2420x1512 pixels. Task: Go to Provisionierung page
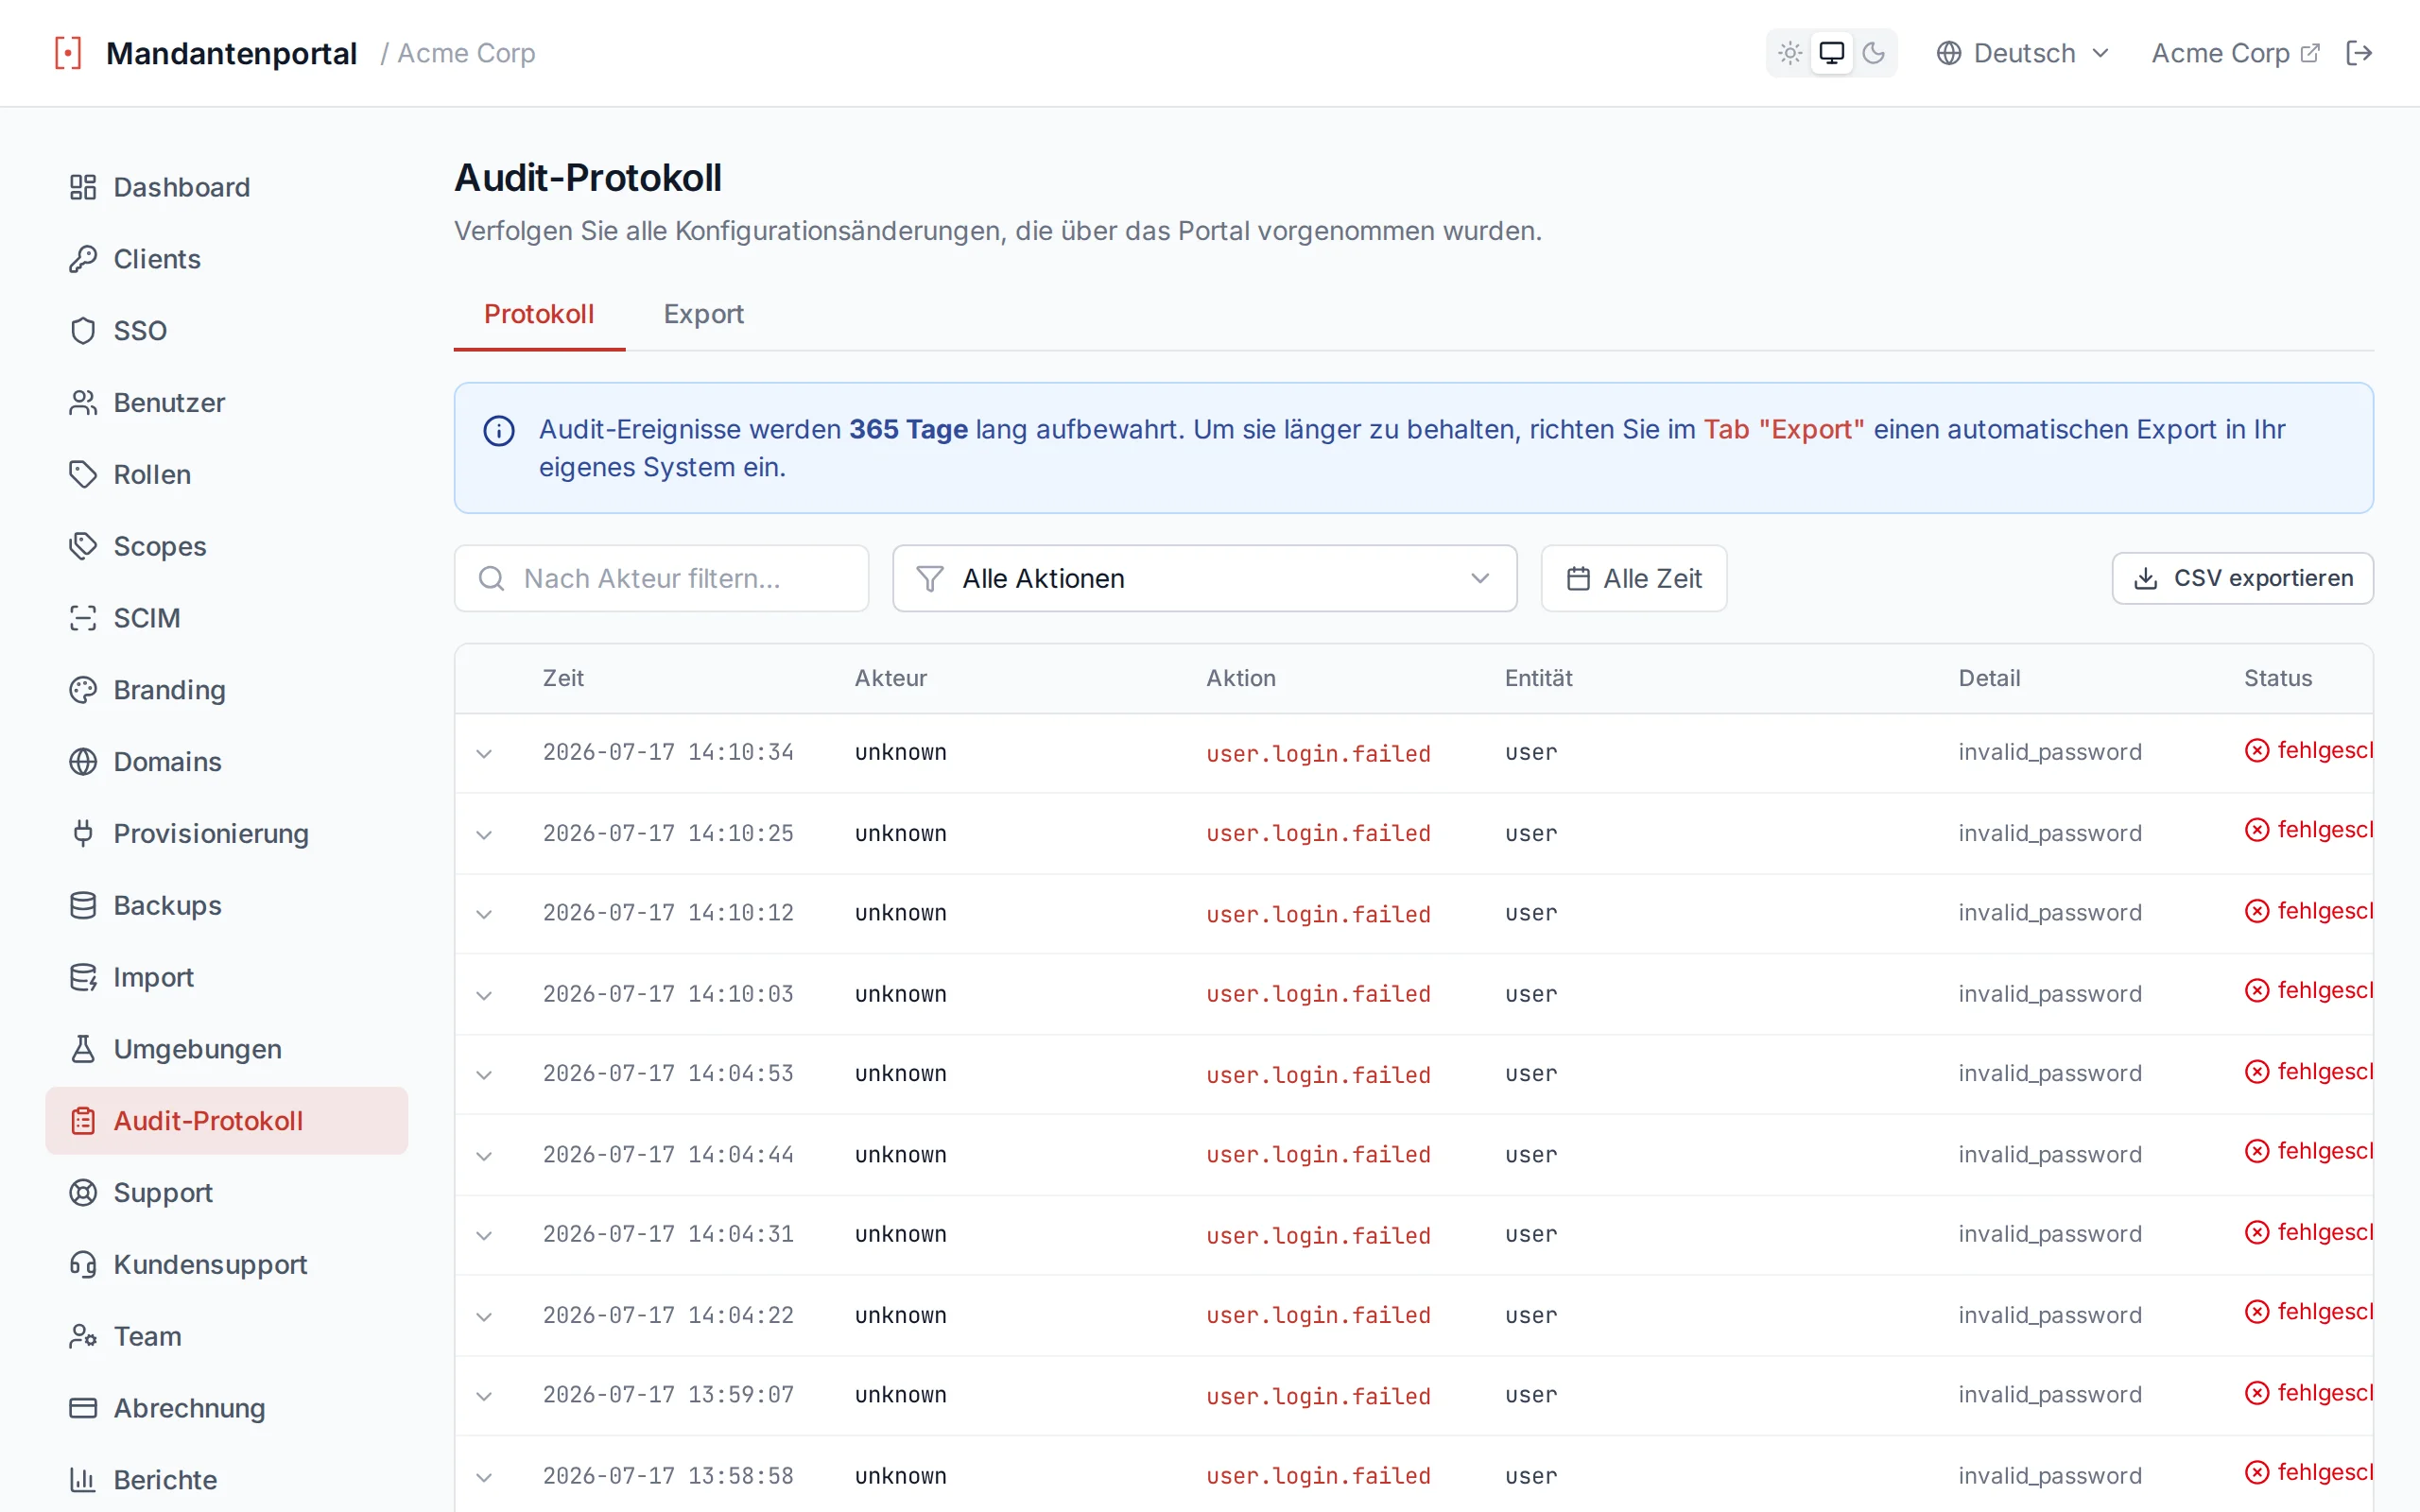point(227,834)
